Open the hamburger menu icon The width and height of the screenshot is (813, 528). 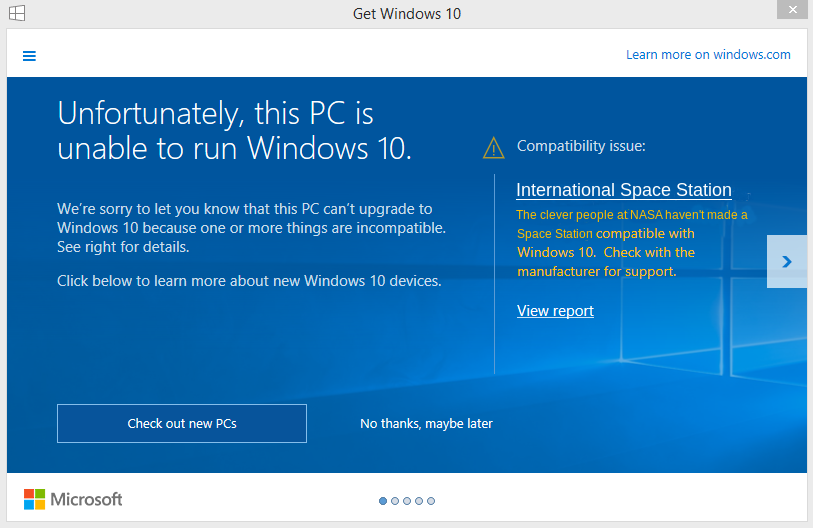(x=30, y=56)
